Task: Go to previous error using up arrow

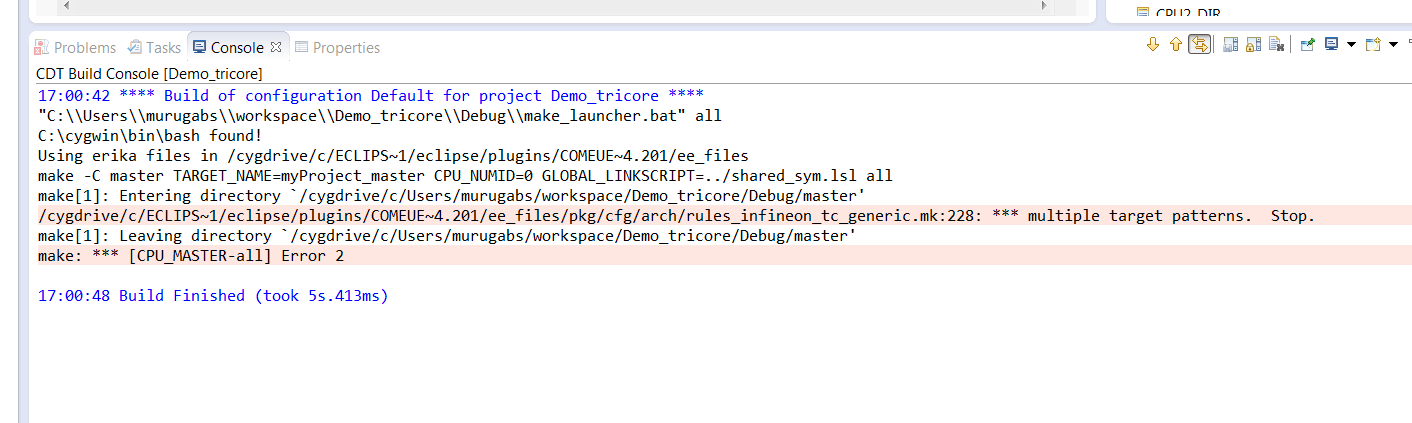Action: tap(1176, 45)
